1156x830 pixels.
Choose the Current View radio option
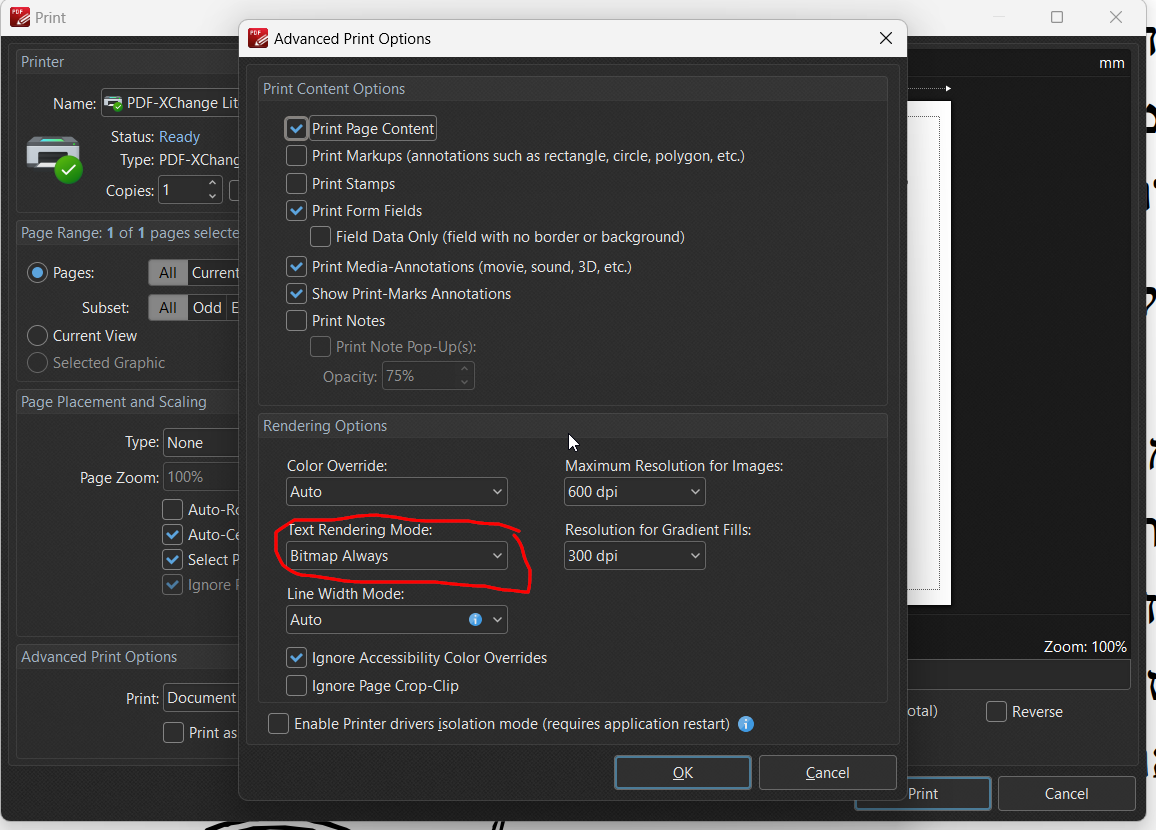(x=38, y=336)
